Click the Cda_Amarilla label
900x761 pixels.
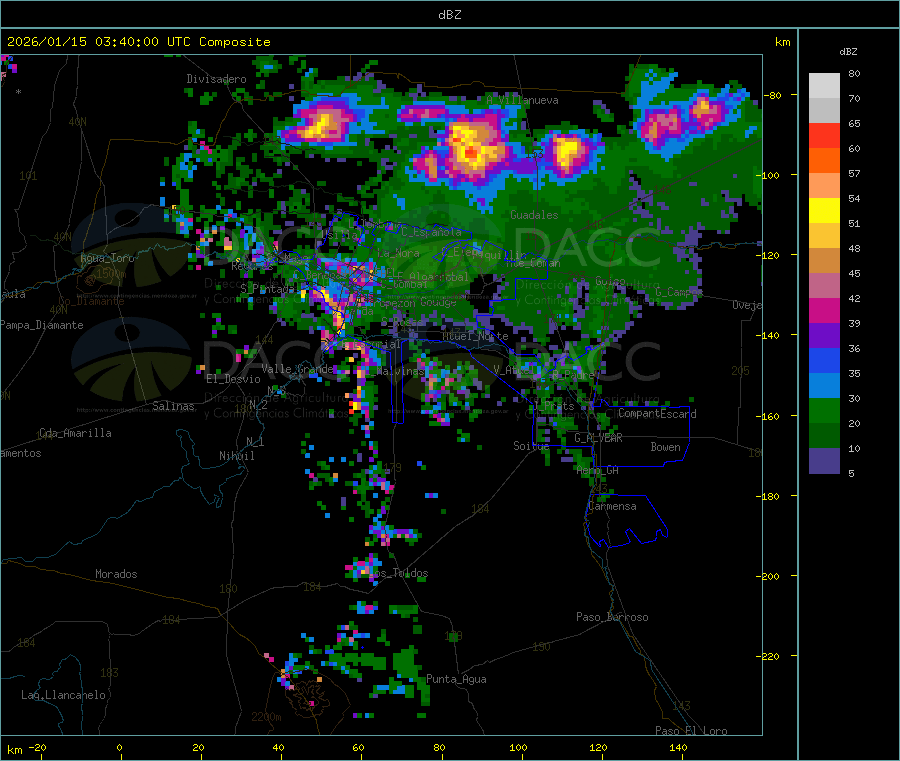(x=75, y=433)
